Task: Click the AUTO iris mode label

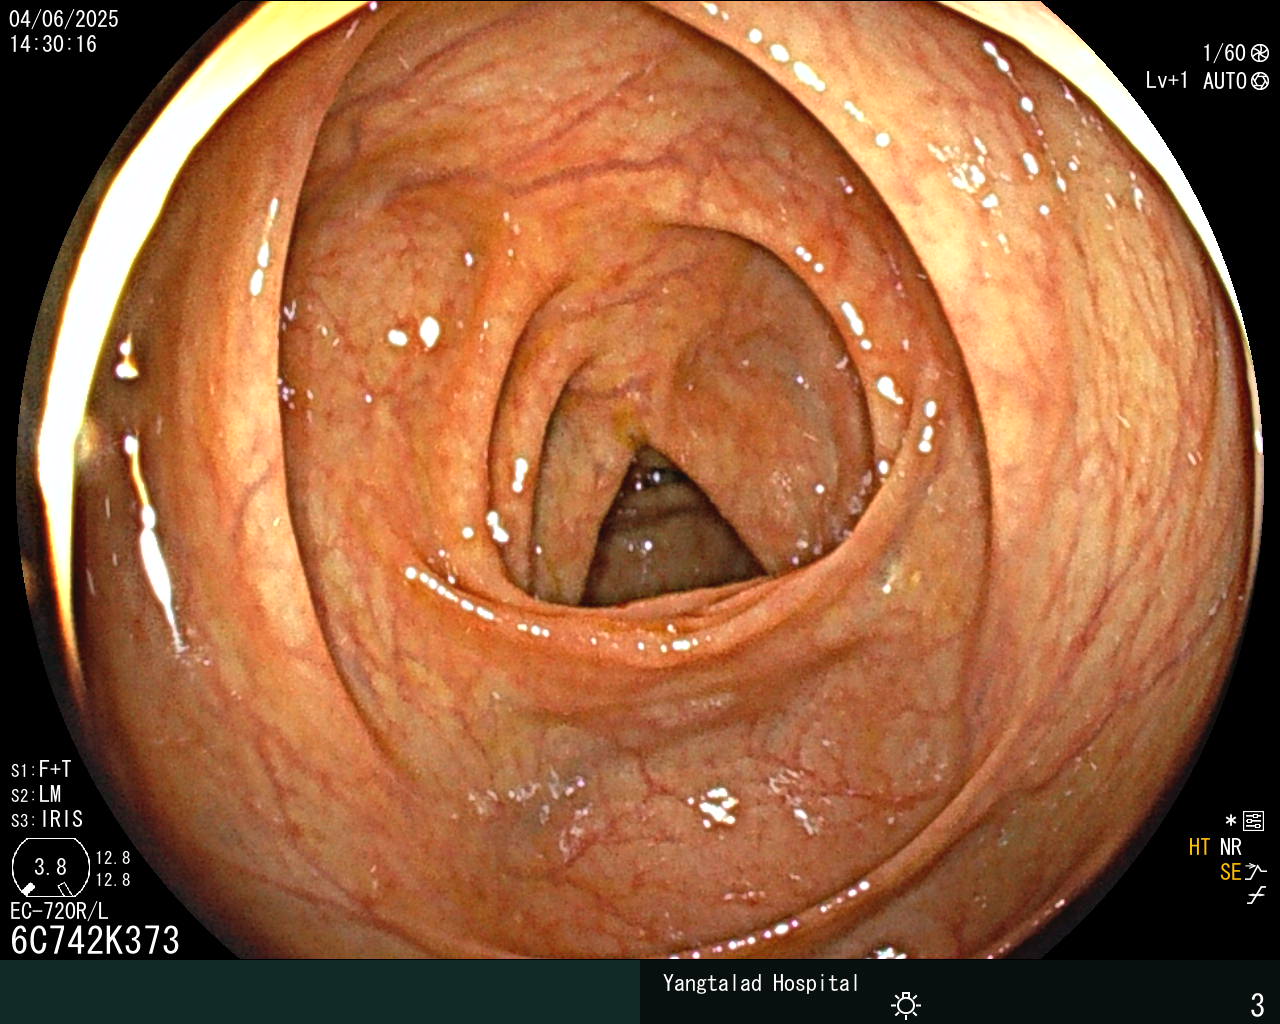Action: [x=1225, y=81]
